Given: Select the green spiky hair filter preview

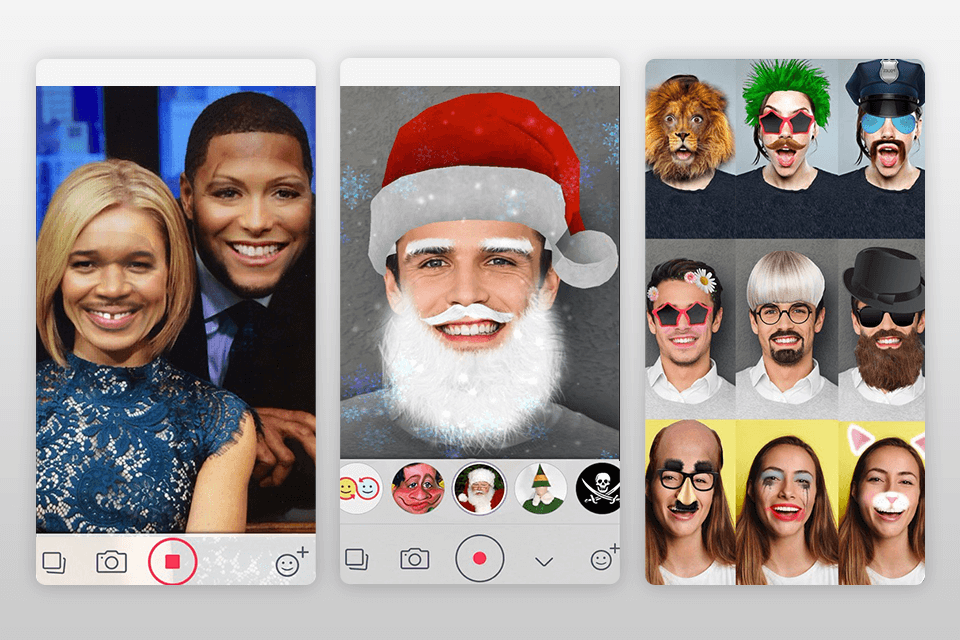Looking at the screenshot, I should pos(785,148).
